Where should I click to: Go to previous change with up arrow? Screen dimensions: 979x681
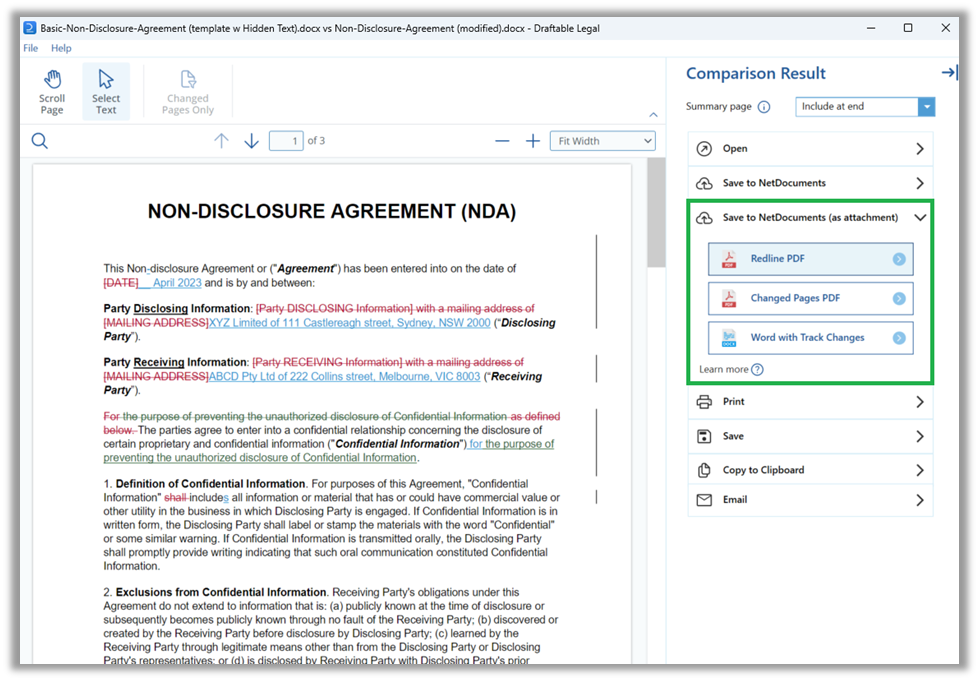(x=221, y=141)
